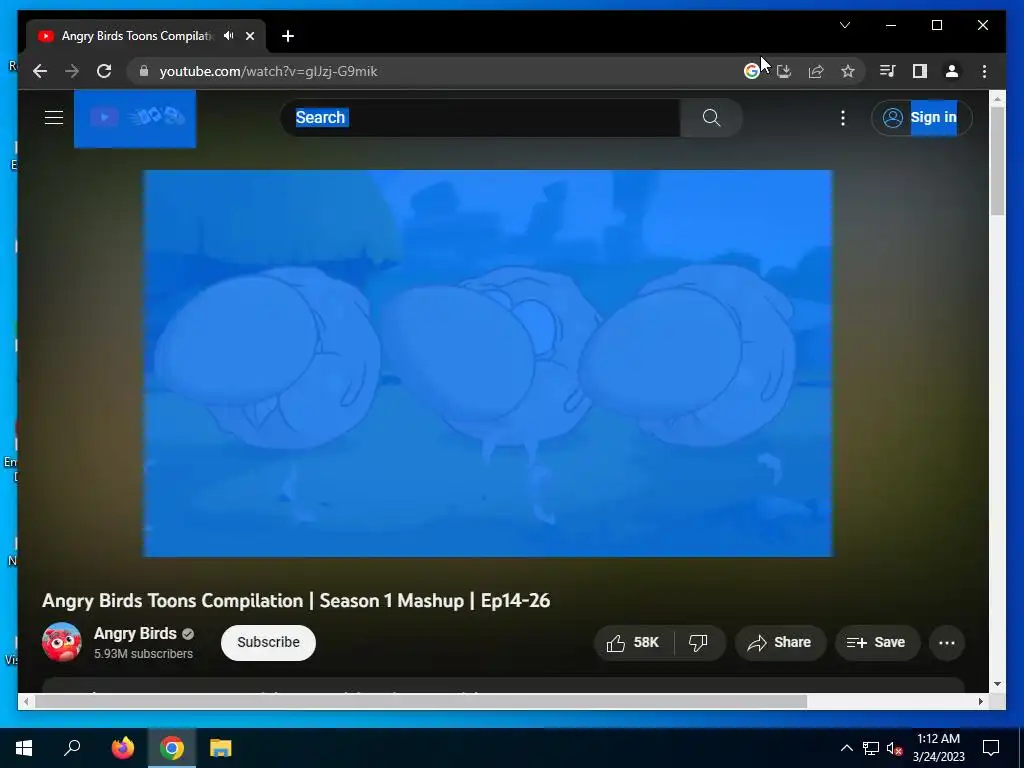
Task: Select the Angry Birds Toons Compilation tab
Action: coord(146,36)
